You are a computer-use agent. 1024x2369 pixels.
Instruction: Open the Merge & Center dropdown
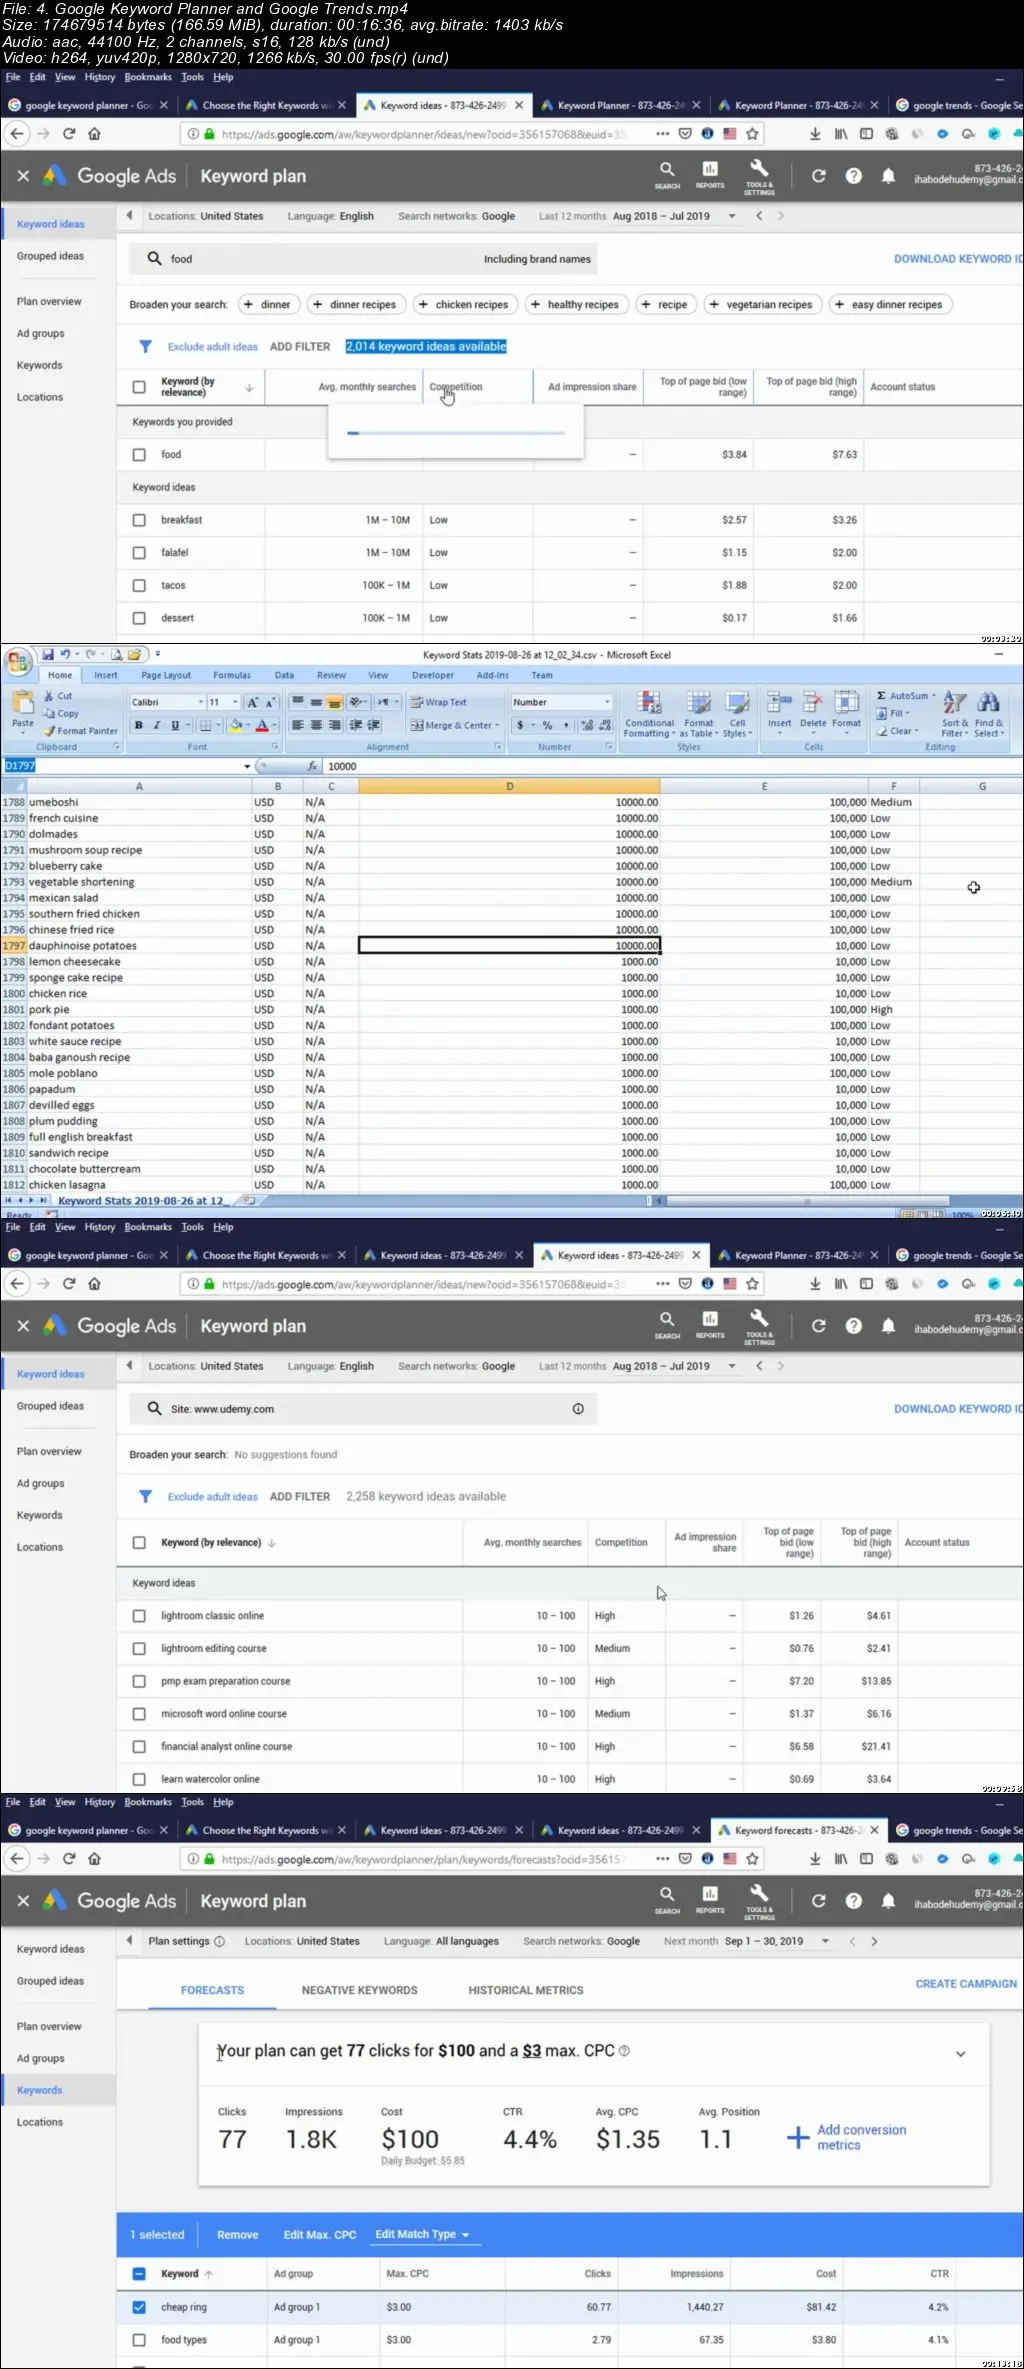(x=497, y=725)
